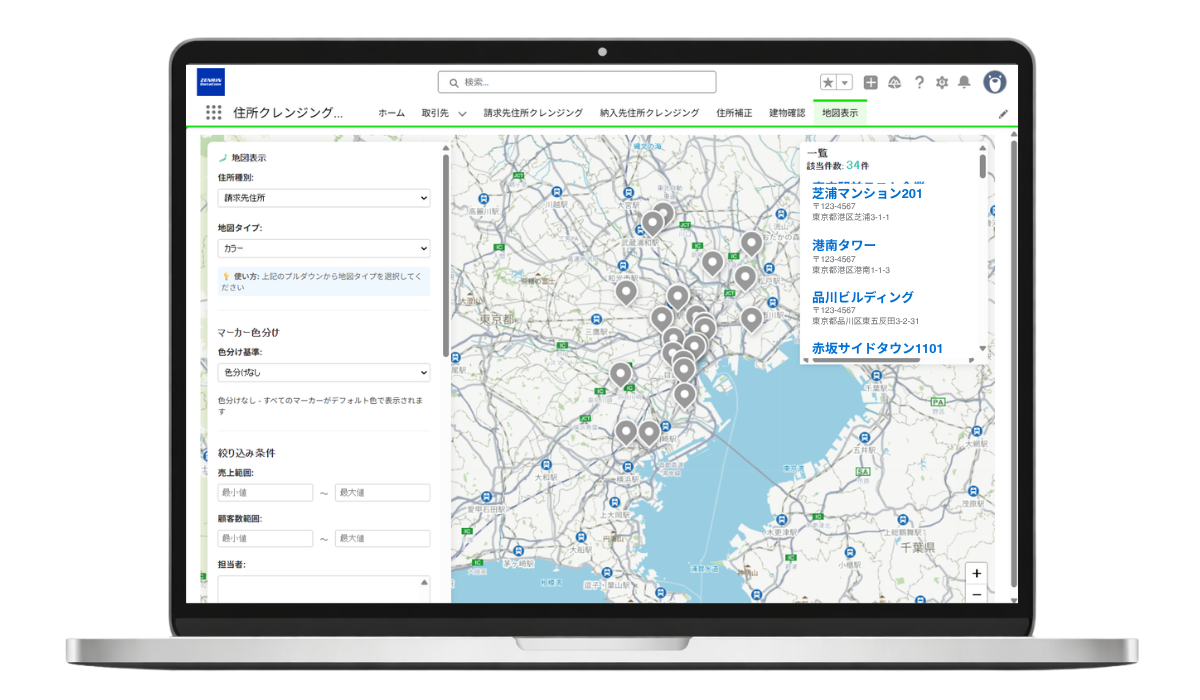The image size is (1200, 700).
Task: Open the 地図タイプ dropdown
Action: click(324, 248)
